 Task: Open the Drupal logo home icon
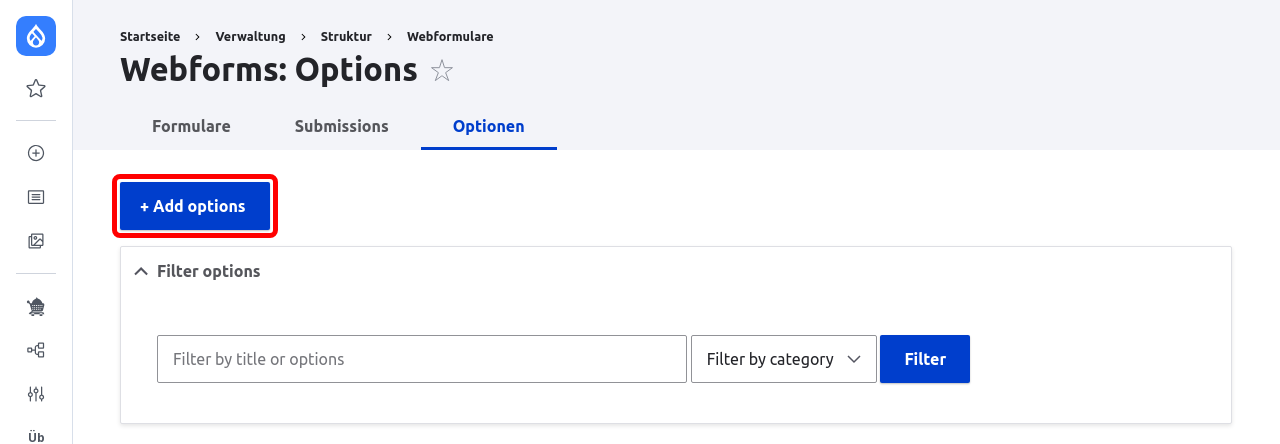pyautogui.click(x=36, y=36)
